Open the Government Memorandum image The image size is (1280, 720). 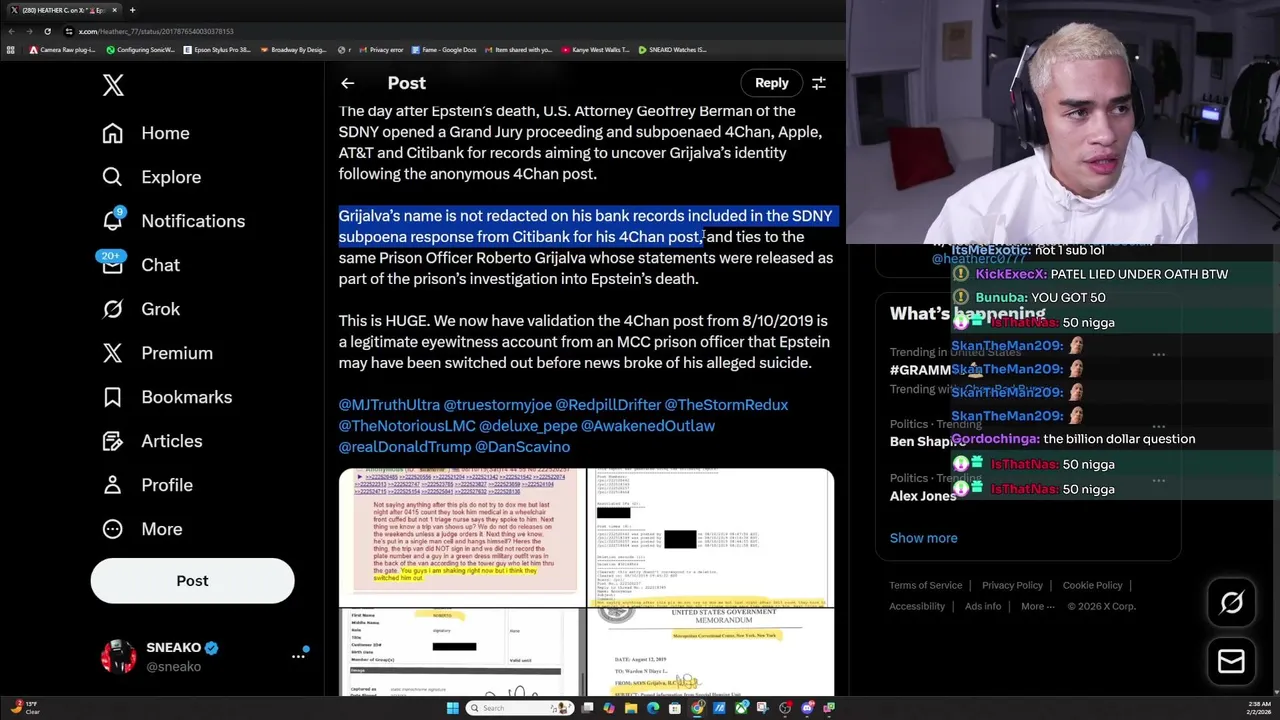pos(711,652)
